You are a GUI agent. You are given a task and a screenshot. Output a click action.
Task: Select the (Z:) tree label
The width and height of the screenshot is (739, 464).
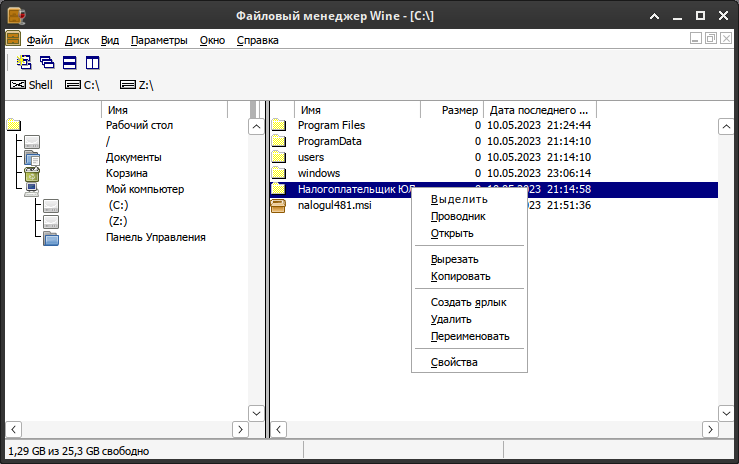click(x=118, y=221)
